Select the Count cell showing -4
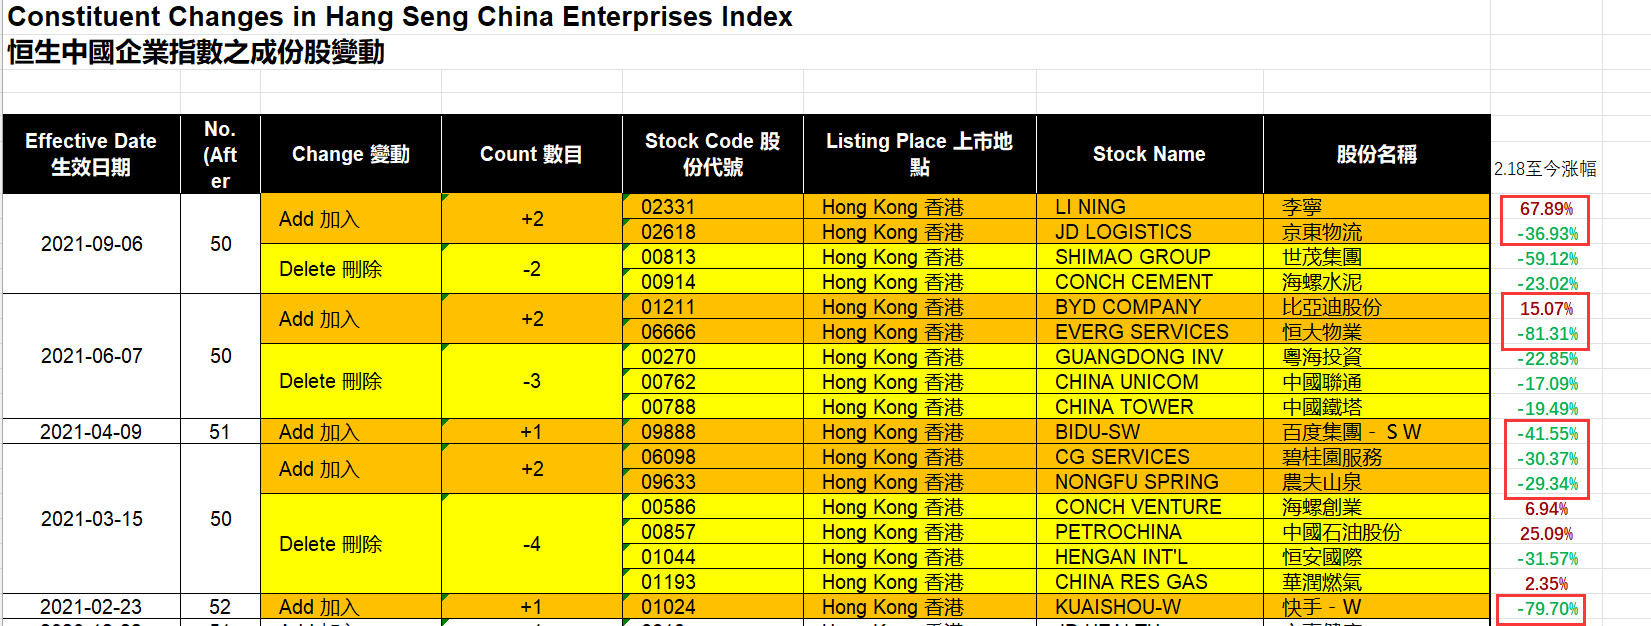Image resolution: width=1651 pixels, height=626 pixels. click(531, 544)
